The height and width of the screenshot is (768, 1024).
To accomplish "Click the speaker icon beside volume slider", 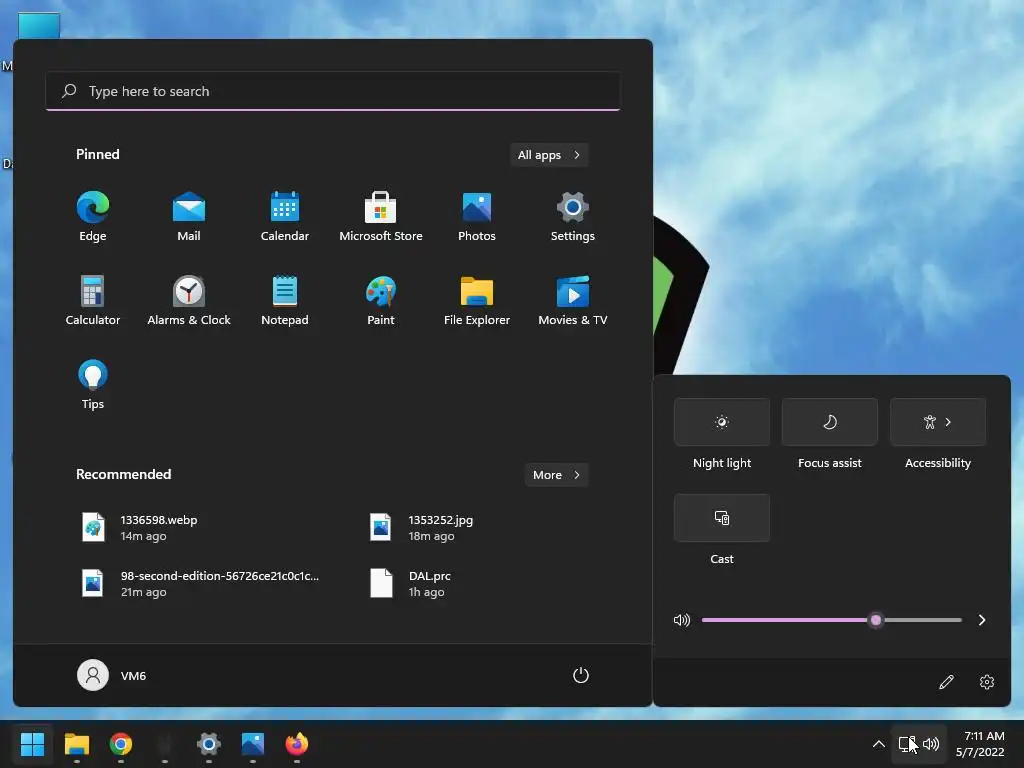I will pos(682,620).
